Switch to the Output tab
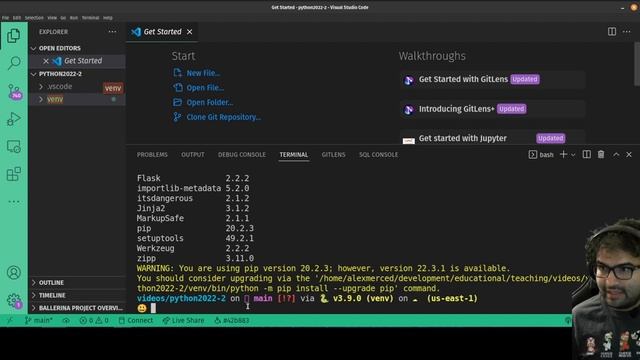640x360 pixels. click(x=193, y=155)
